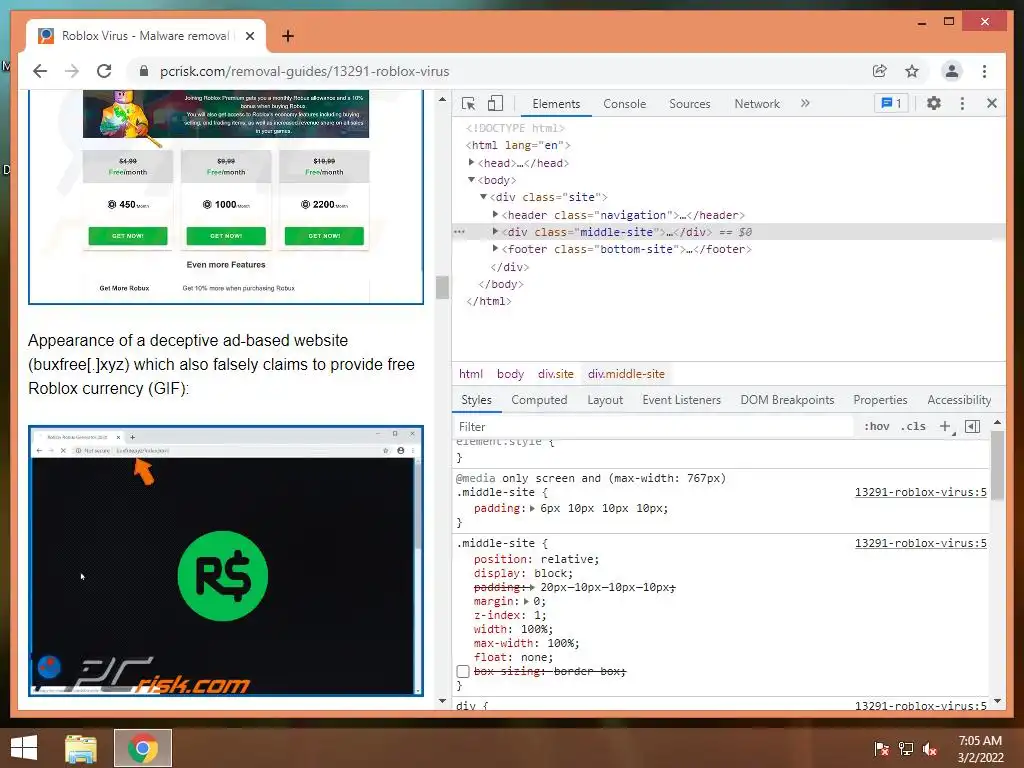Select body in the breadcrumb bar

(x=510, y=374)
